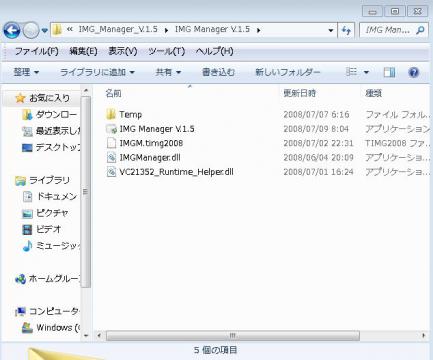The height and width of the screenshot is (360, 433).
Task: Open the 表示(V) menu
Action: [123, 51]
